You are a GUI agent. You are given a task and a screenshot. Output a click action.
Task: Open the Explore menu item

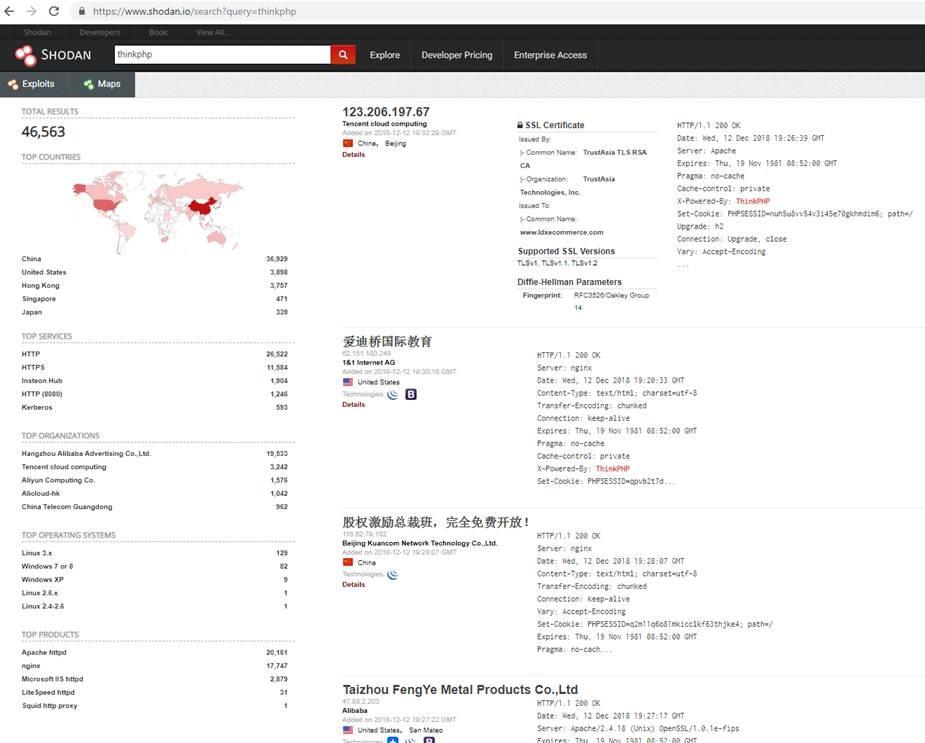click(x=385, y=55)
